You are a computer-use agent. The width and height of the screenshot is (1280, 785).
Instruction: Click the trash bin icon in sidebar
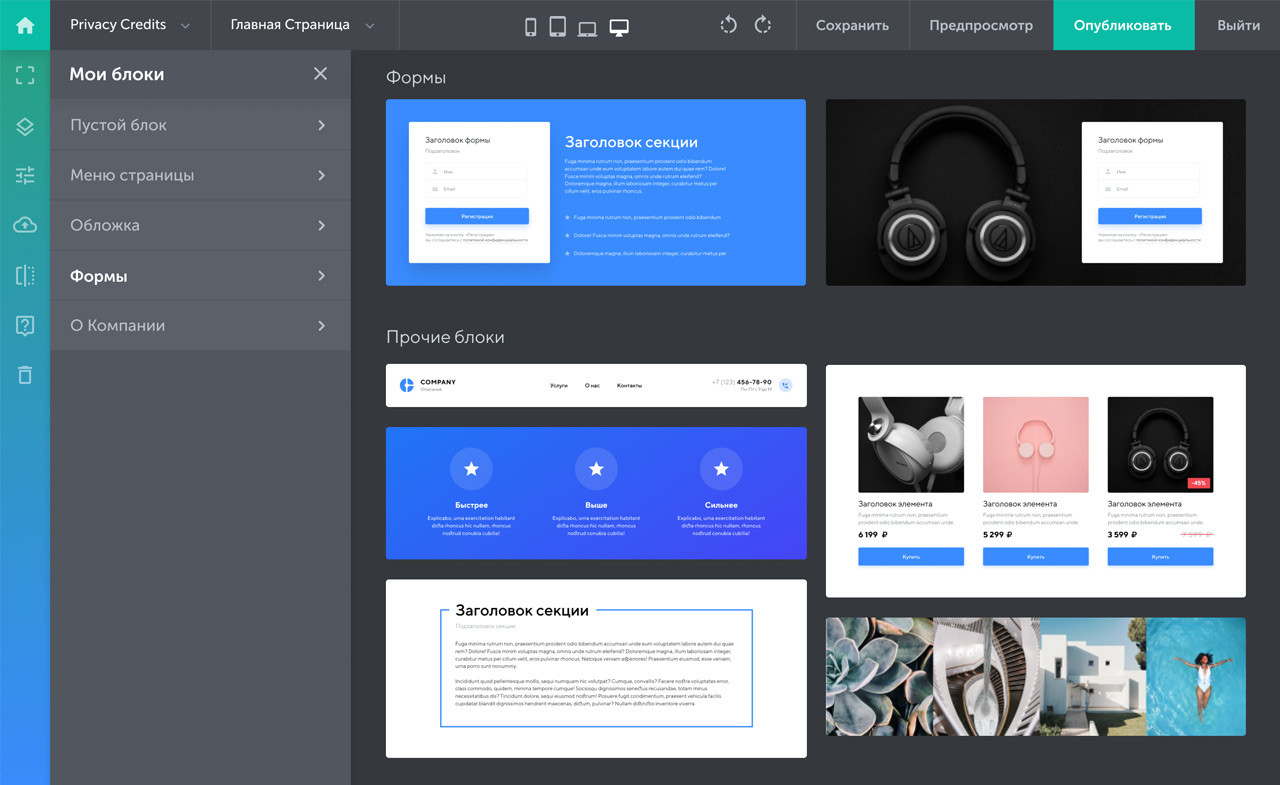point(25,375)
